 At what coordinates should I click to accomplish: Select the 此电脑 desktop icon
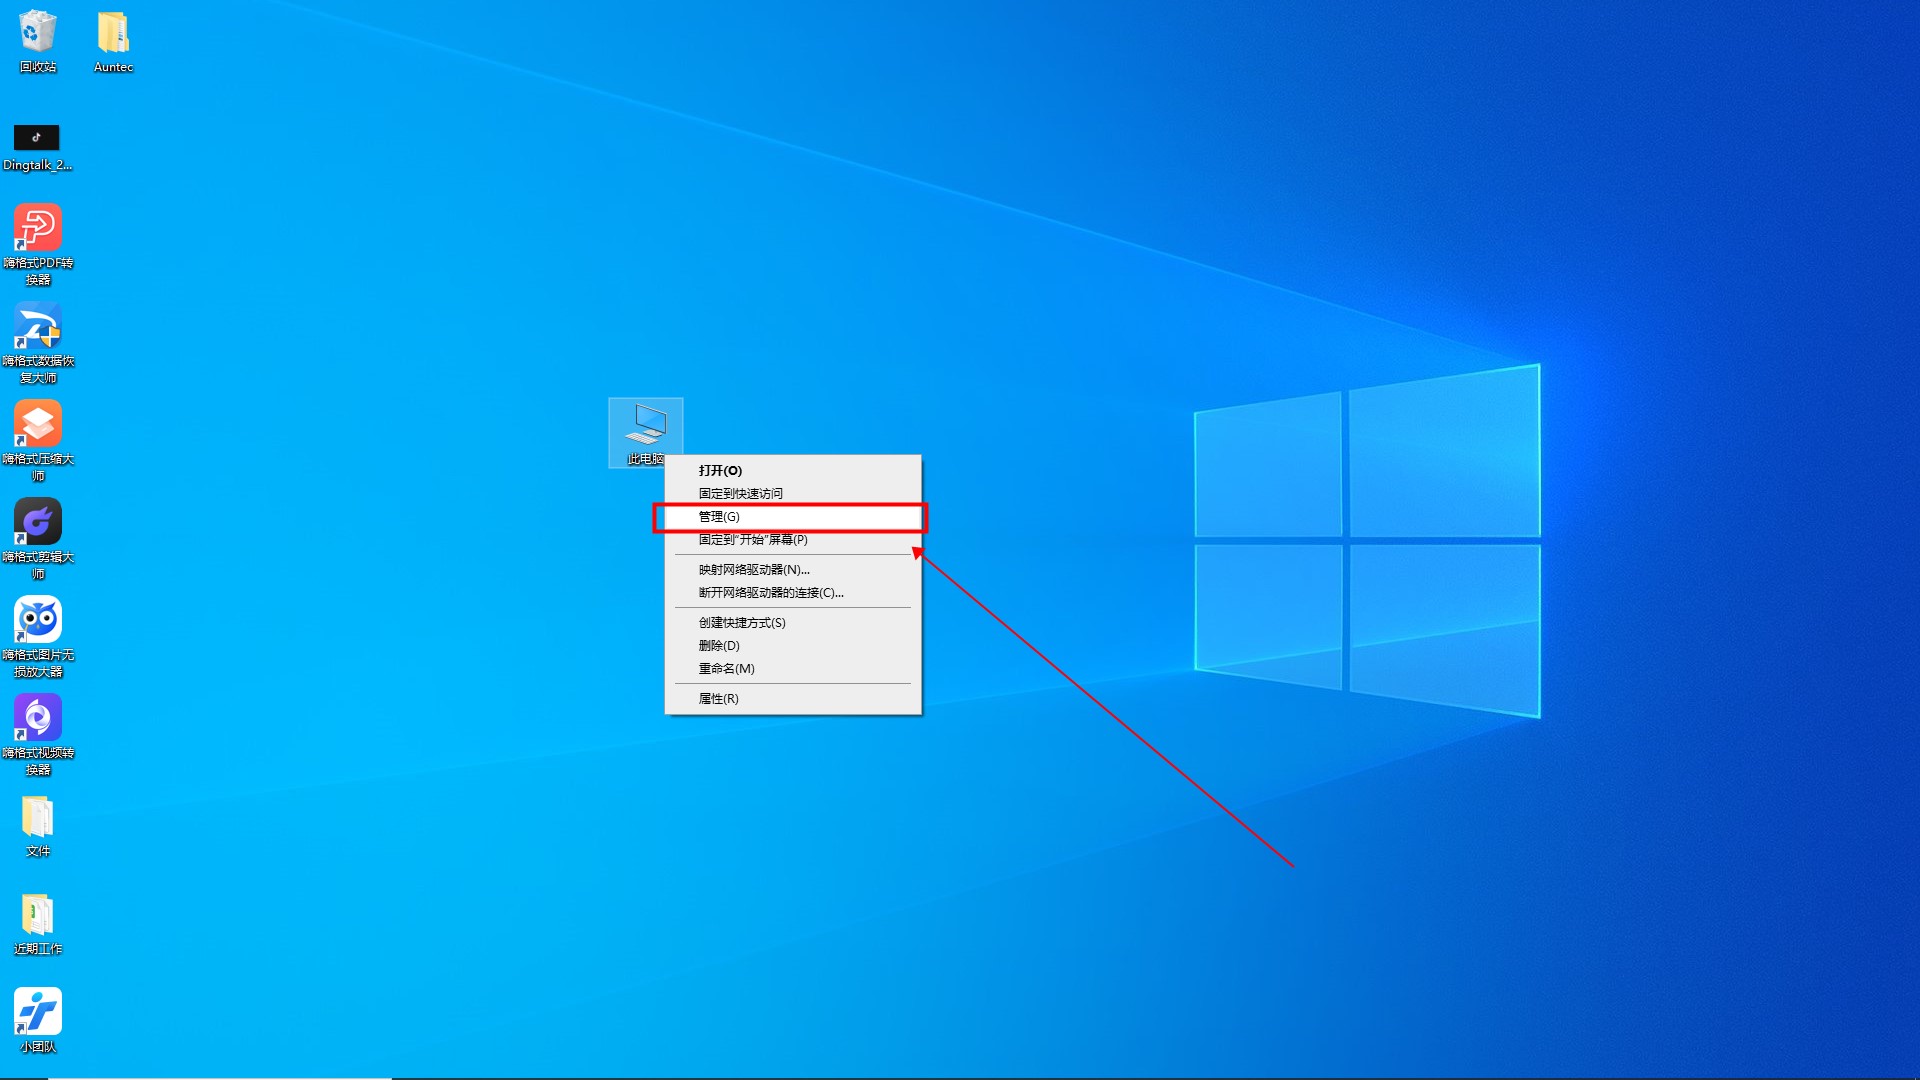point(646,433)
